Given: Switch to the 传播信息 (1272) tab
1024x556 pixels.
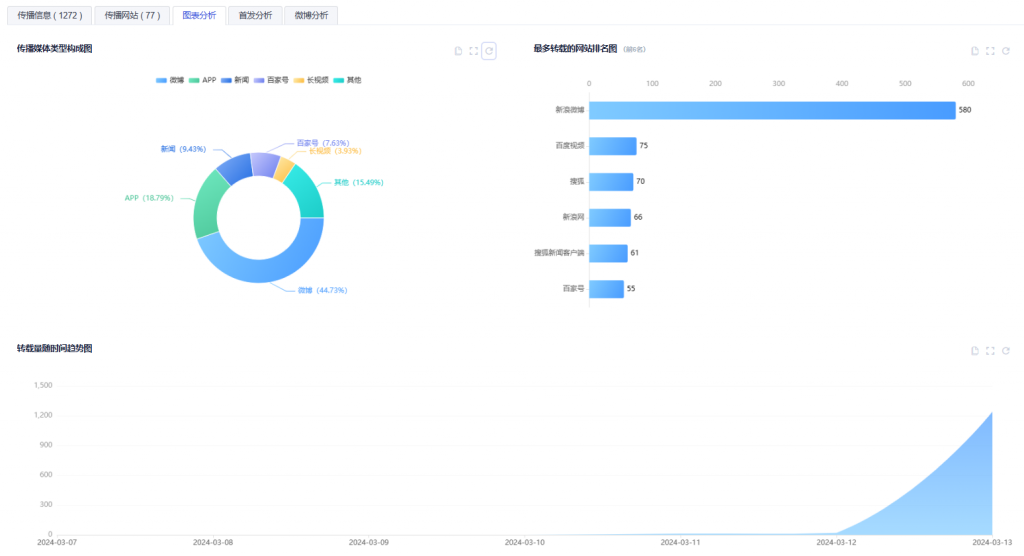Looking at the screenshot, I should pos(48,15).
